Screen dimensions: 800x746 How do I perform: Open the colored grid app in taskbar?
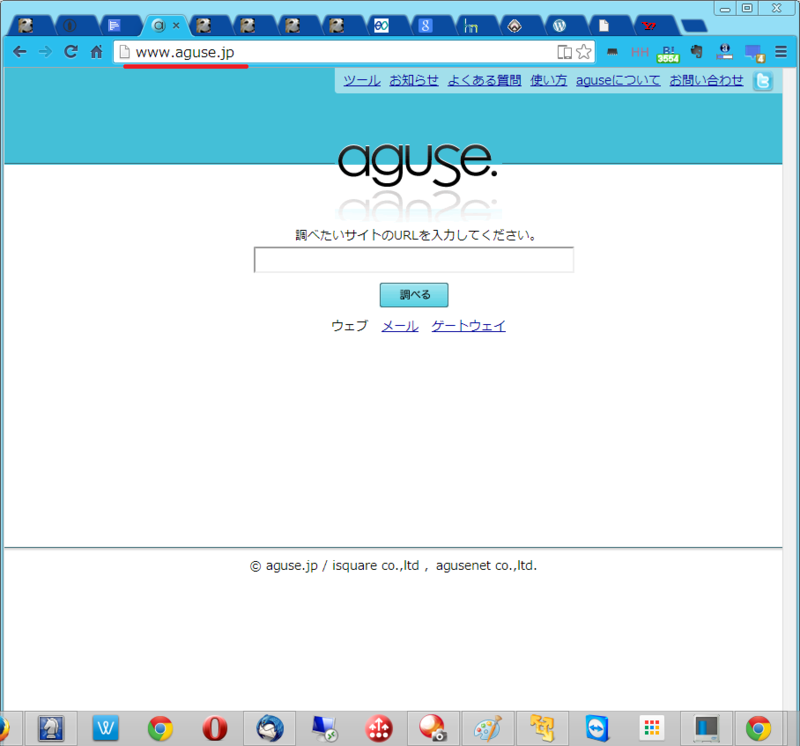[x=652, y=728]
